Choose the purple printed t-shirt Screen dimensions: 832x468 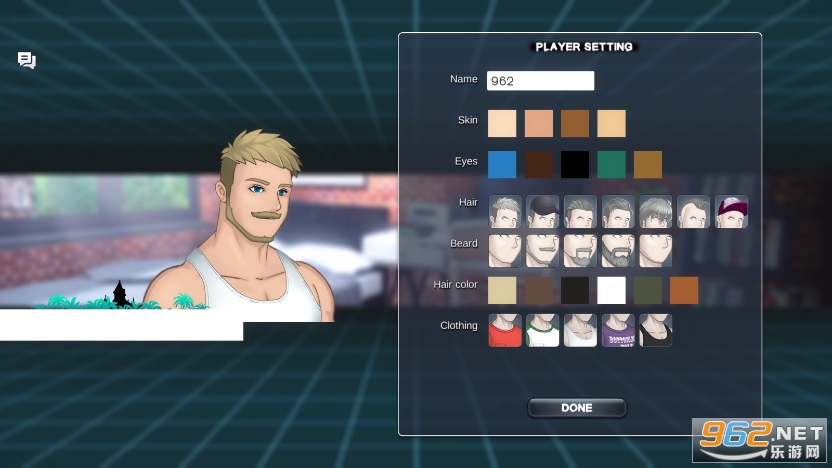pos(618,331)
